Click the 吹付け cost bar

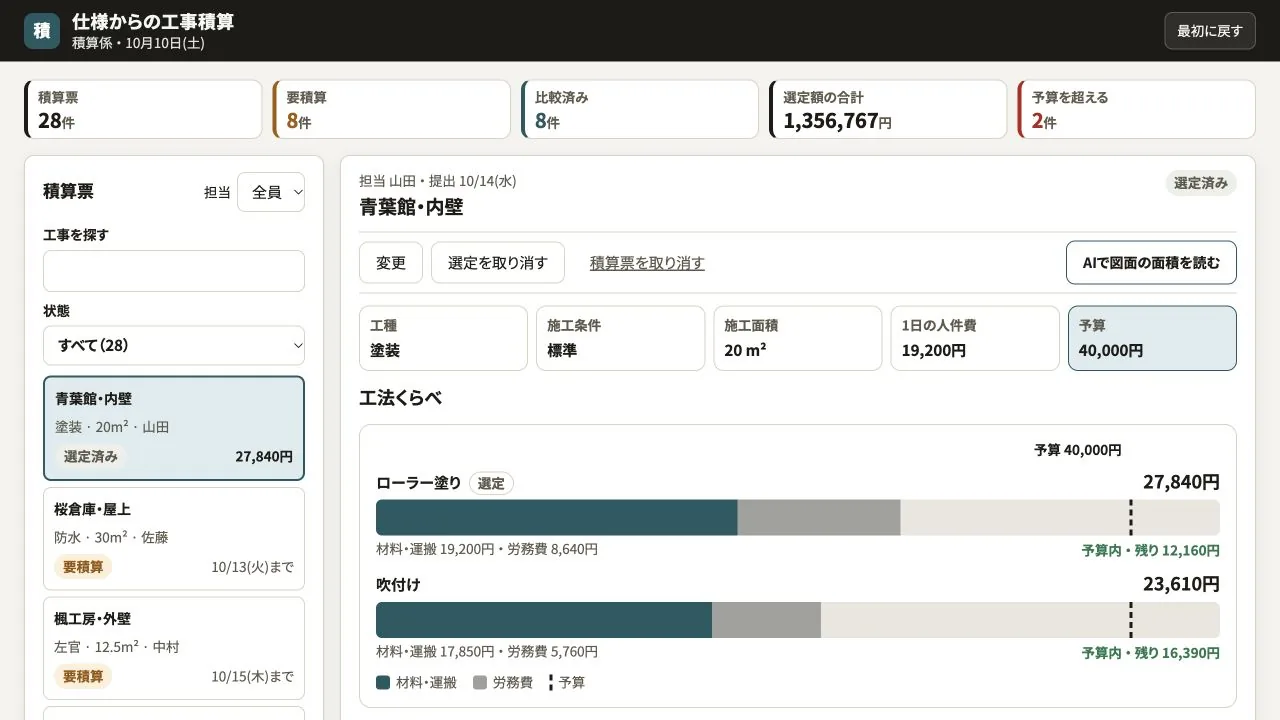798,620
